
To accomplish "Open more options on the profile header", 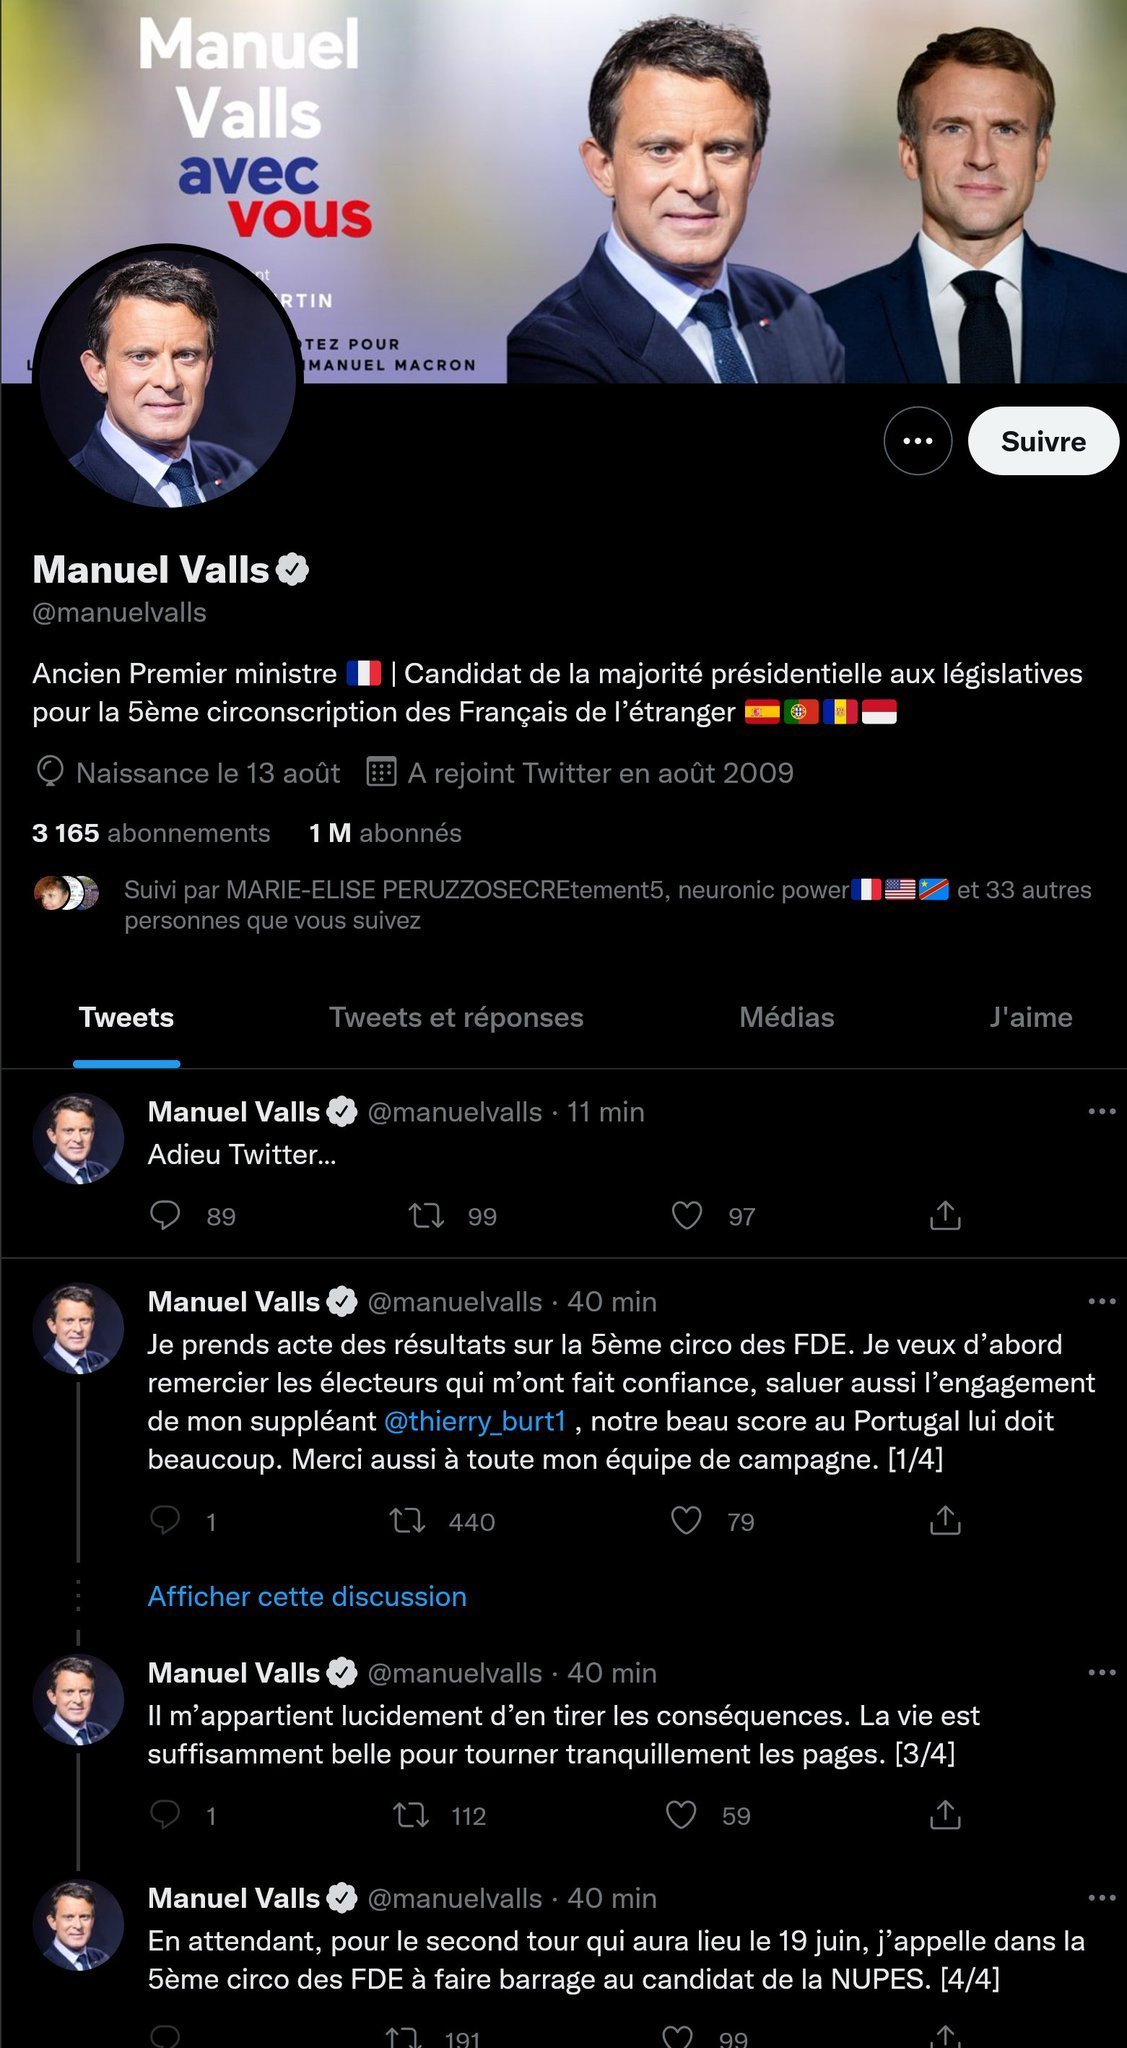I will [x=917, y=441].
